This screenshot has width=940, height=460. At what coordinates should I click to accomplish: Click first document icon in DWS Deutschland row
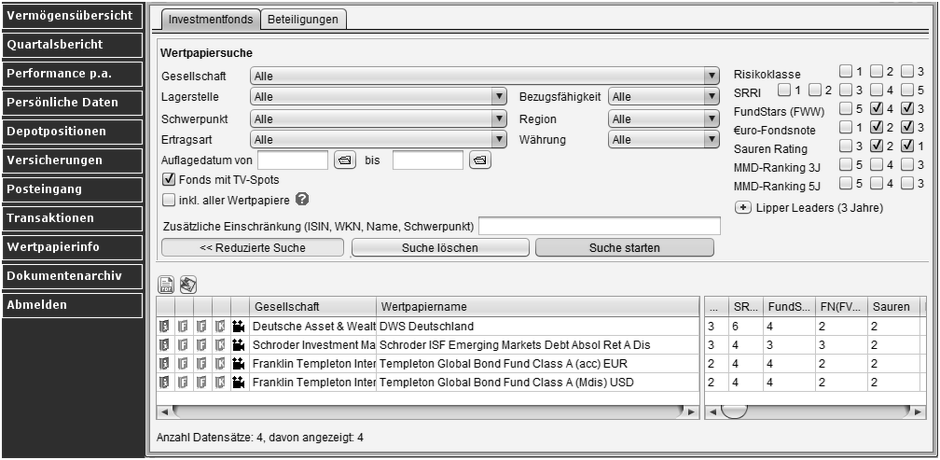165,326
